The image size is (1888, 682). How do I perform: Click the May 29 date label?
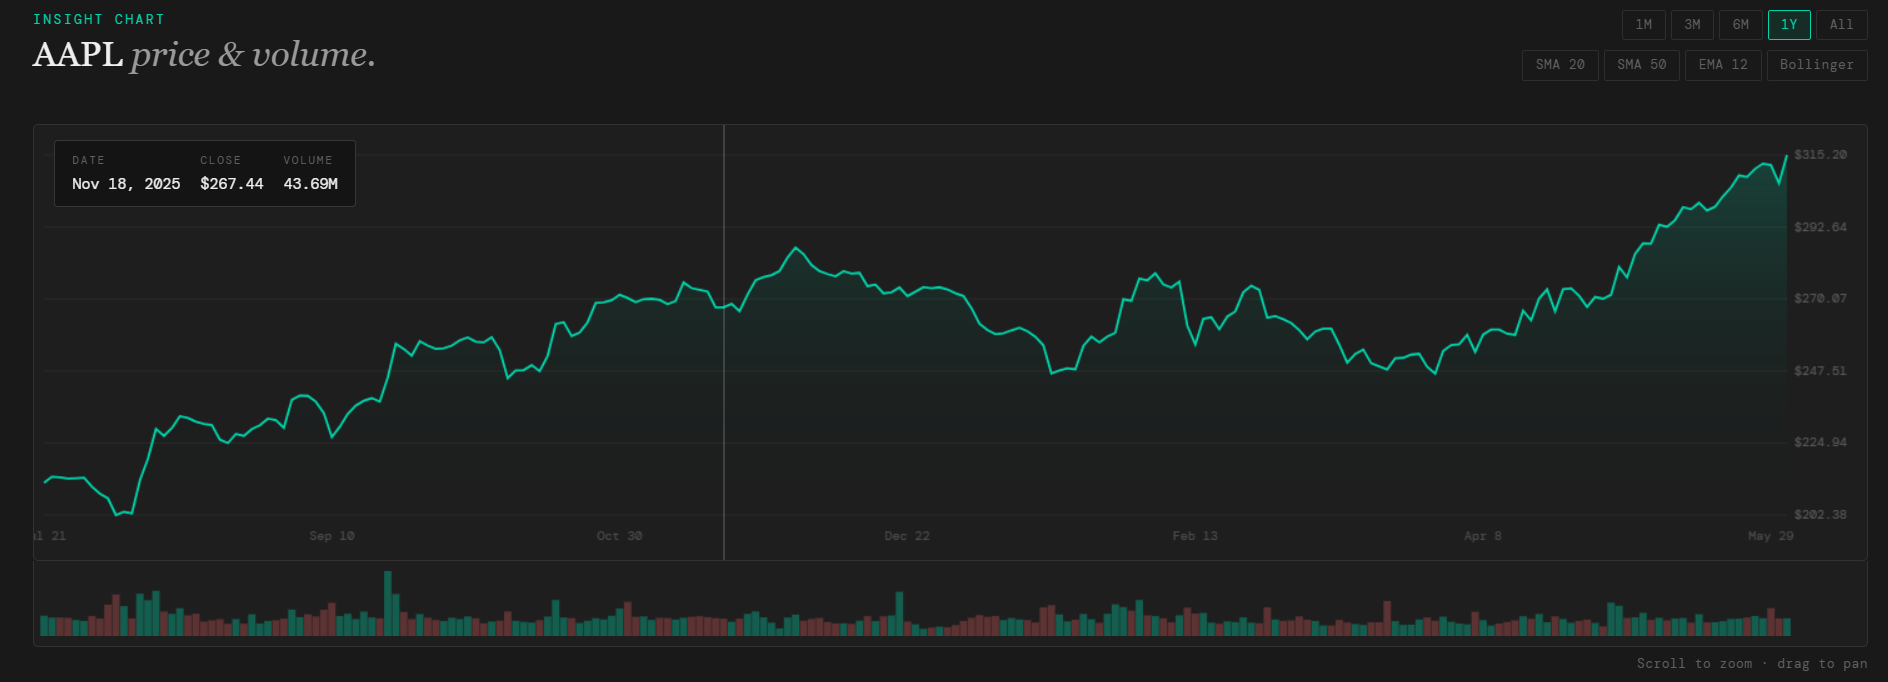tap(1771, 536)
